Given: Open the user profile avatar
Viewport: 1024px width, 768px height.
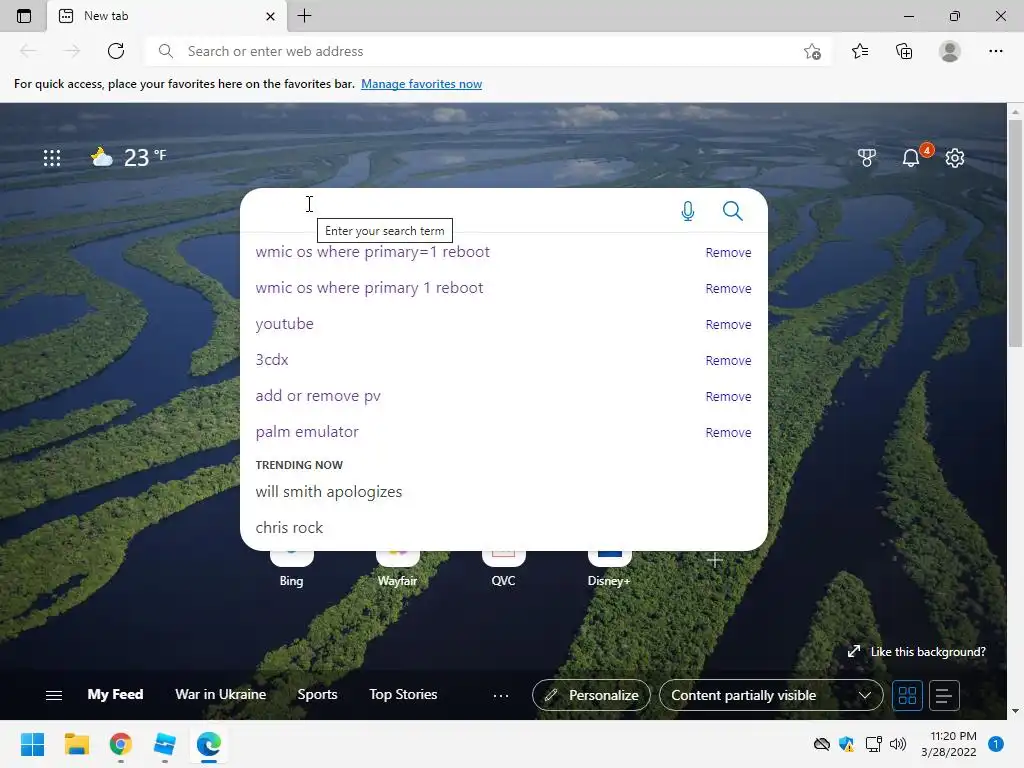Looking at the screenshot, I should (x=950, y=51).
